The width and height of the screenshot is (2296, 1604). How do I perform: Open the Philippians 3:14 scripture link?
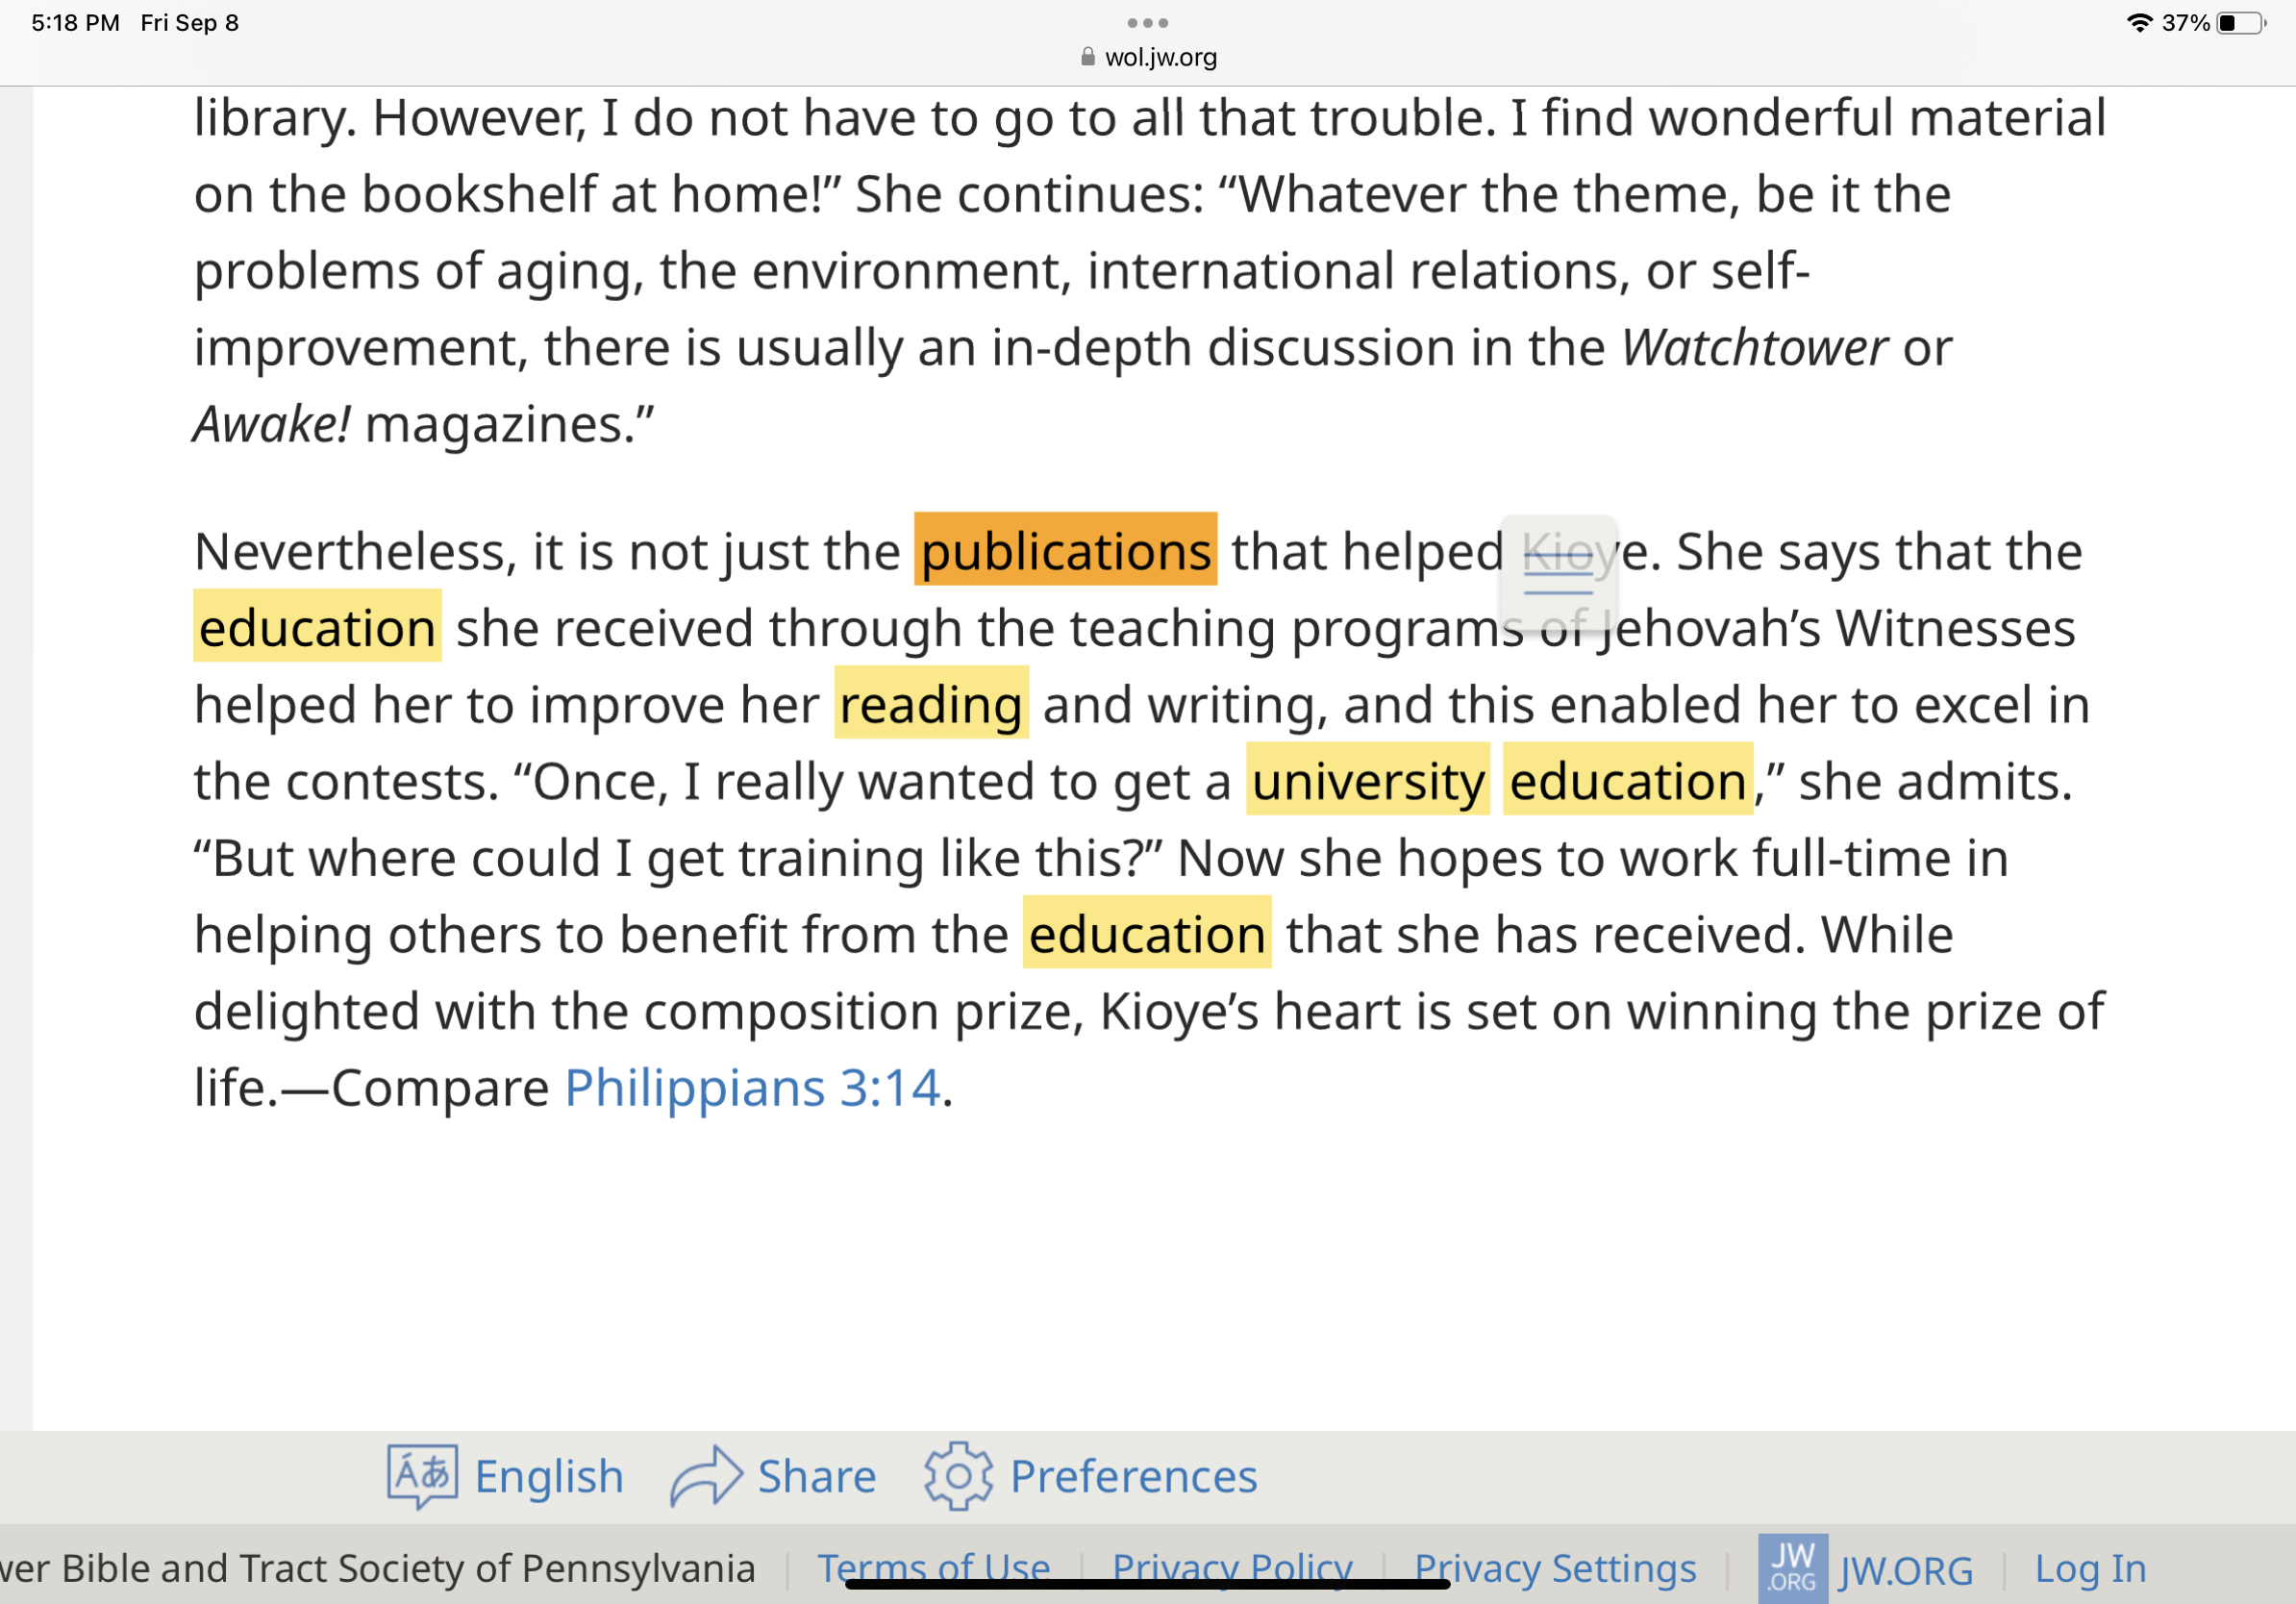[753, 1087]
